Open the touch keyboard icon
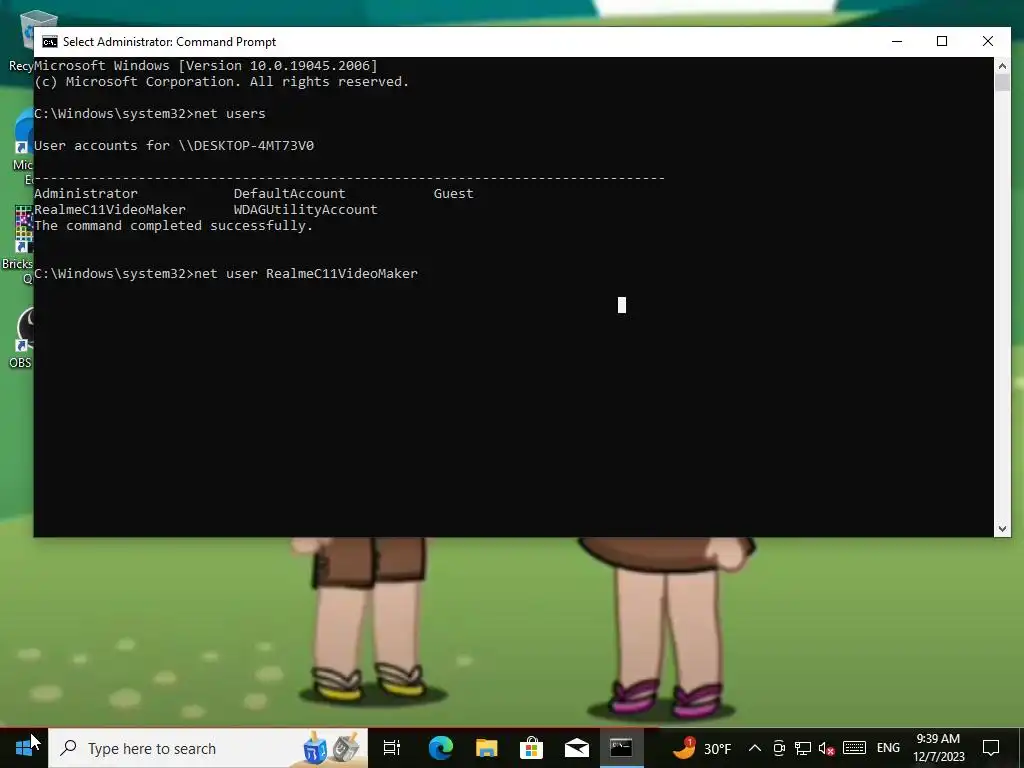The width and height of the screenshot is (1024, 768). [x=854, y=748]
